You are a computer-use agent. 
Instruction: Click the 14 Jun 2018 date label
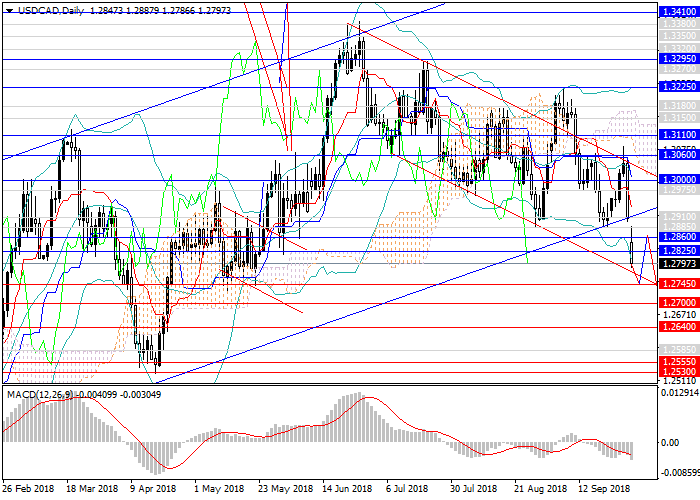347,489
